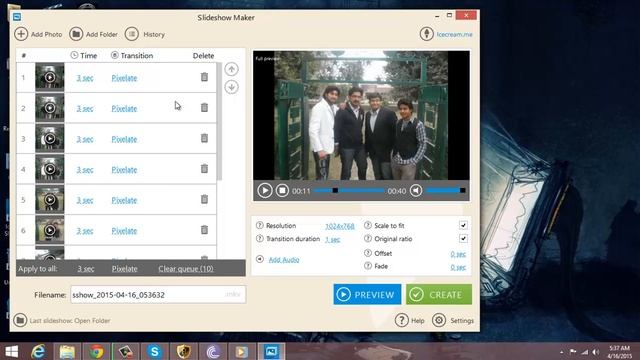Show help for Scale to fit
This screenshot has height=360, width=640.
pyautogui.click(x=368, y=225)
